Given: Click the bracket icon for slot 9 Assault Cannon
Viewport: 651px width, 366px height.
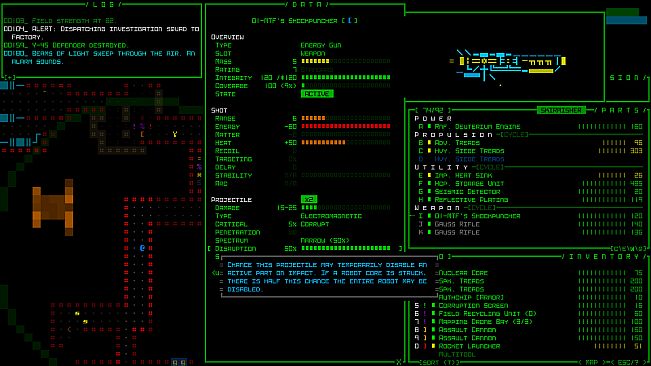Looking at the screenshot, I should pyautogui.click(x=424, y=338).
